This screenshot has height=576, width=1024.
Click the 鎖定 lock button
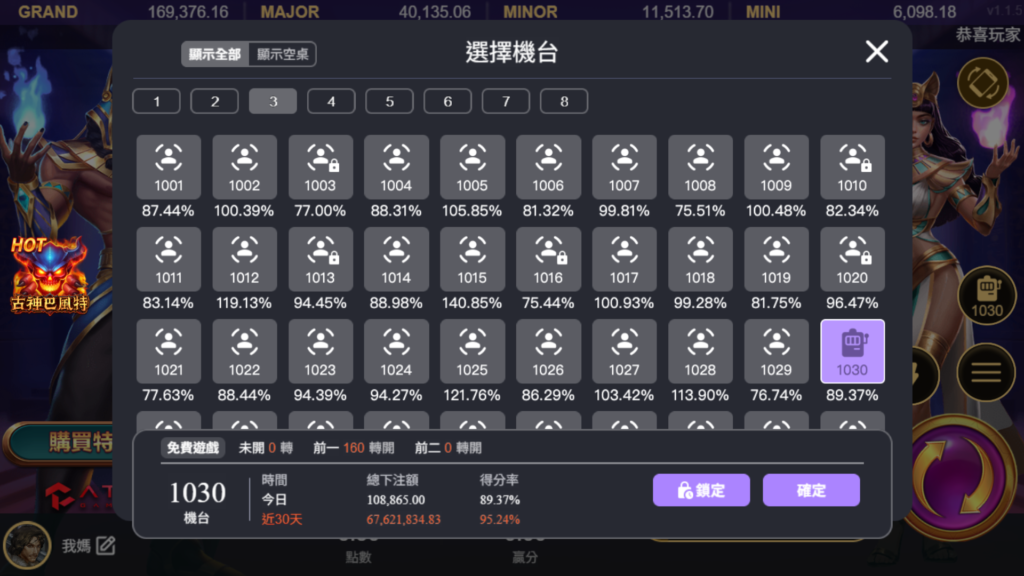coord(701,490)
